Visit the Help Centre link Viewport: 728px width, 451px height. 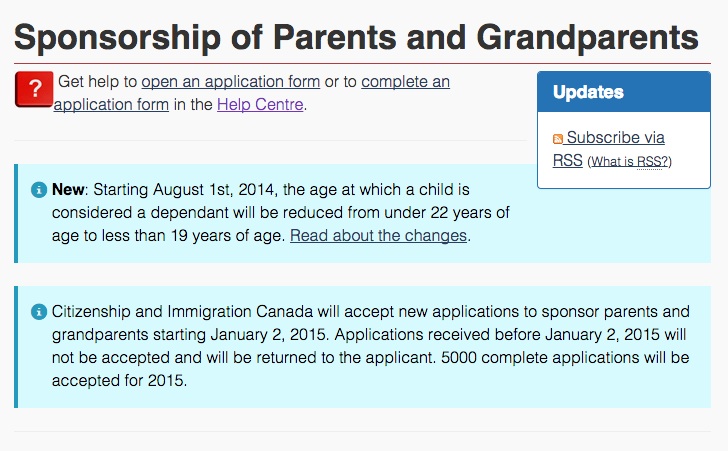260,105
